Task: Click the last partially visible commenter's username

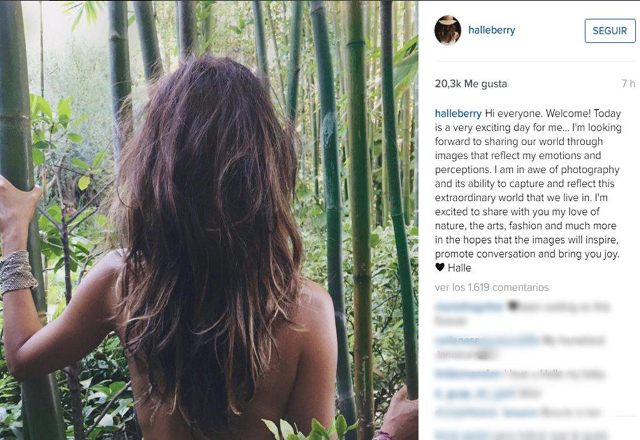Action: pyautogui.click(x=460, y=434)
